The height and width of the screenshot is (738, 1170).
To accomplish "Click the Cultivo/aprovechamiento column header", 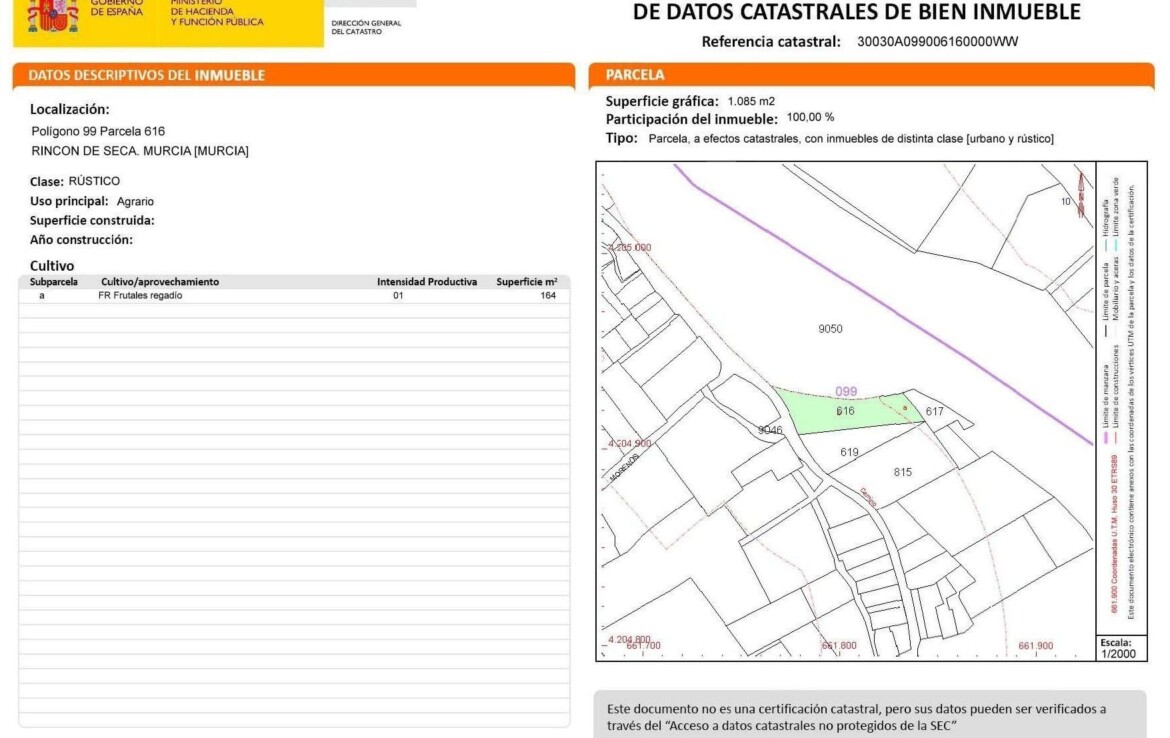I will coord(159,282).
